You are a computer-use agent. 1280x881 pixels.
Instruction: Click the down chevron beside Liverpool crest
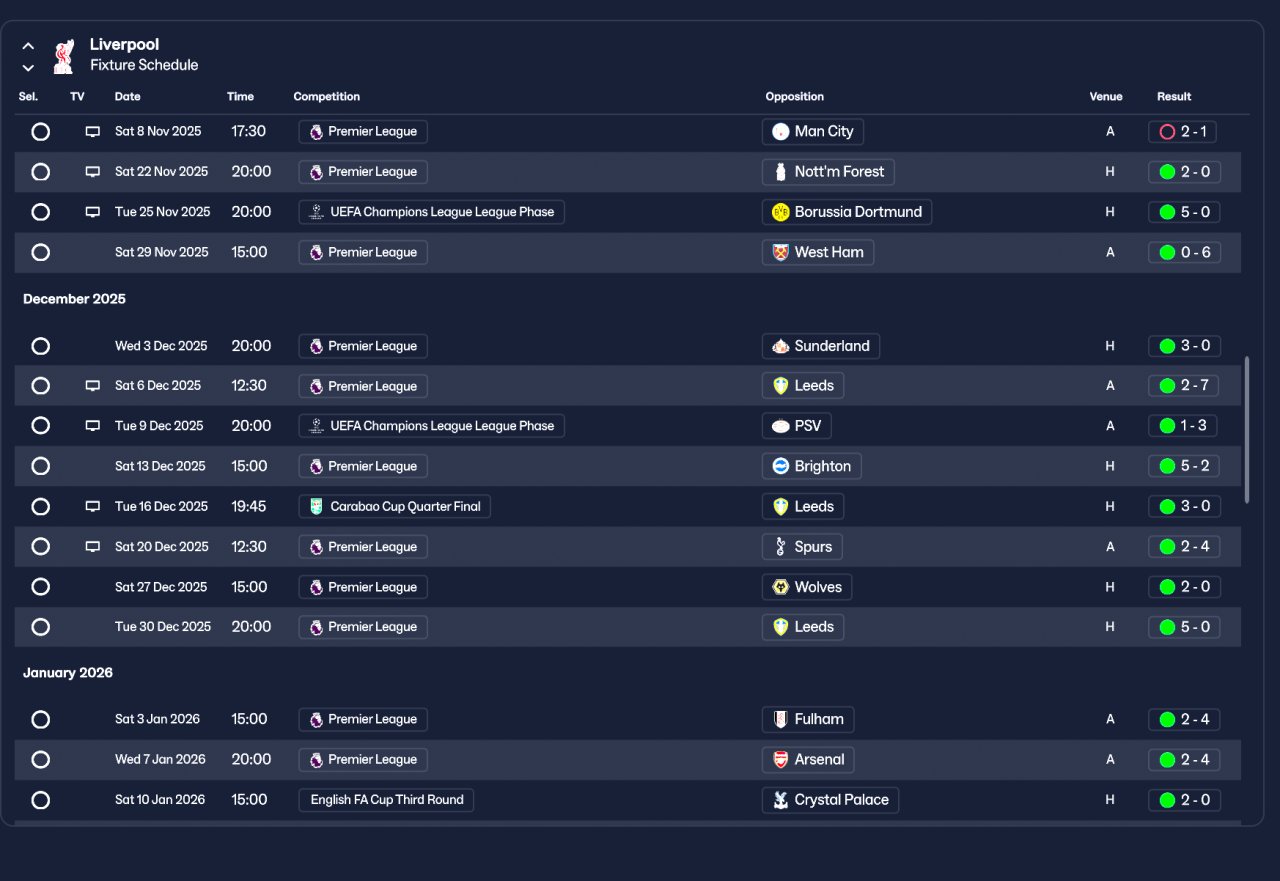(28, 68)
